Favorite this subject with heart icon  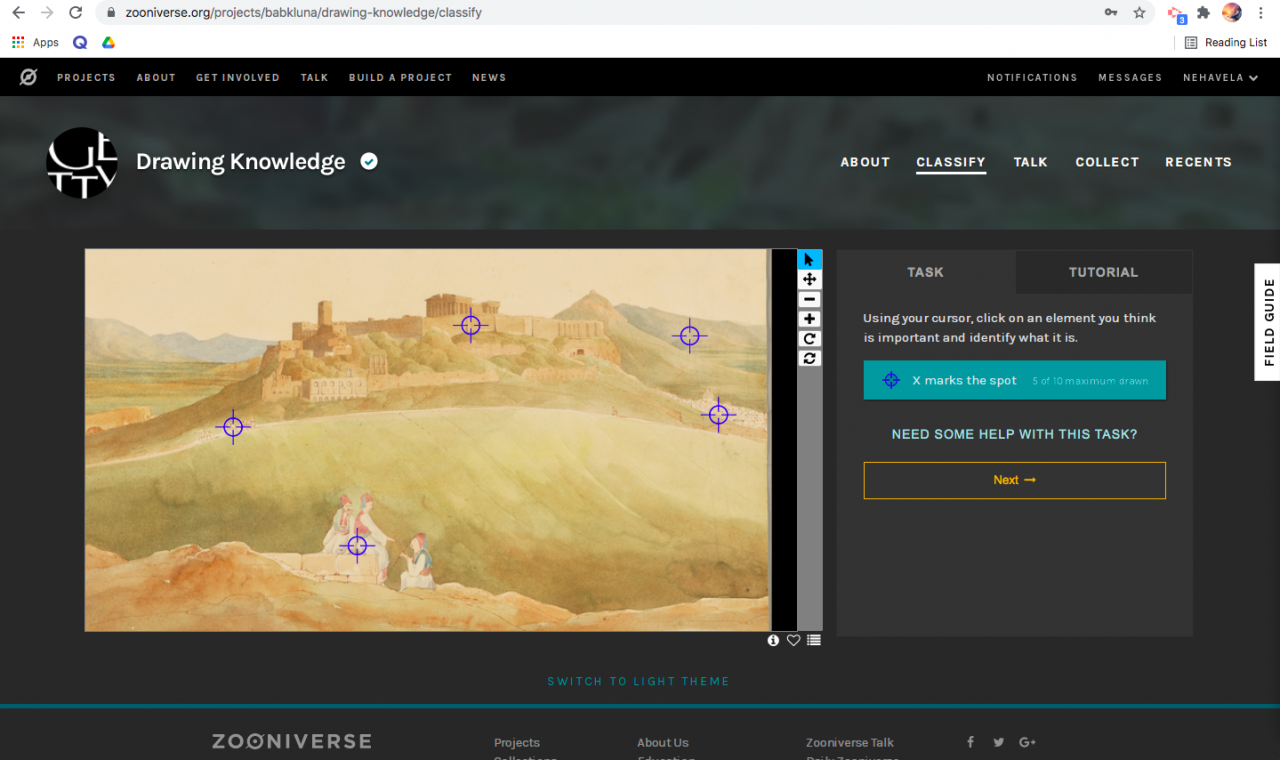793,640
